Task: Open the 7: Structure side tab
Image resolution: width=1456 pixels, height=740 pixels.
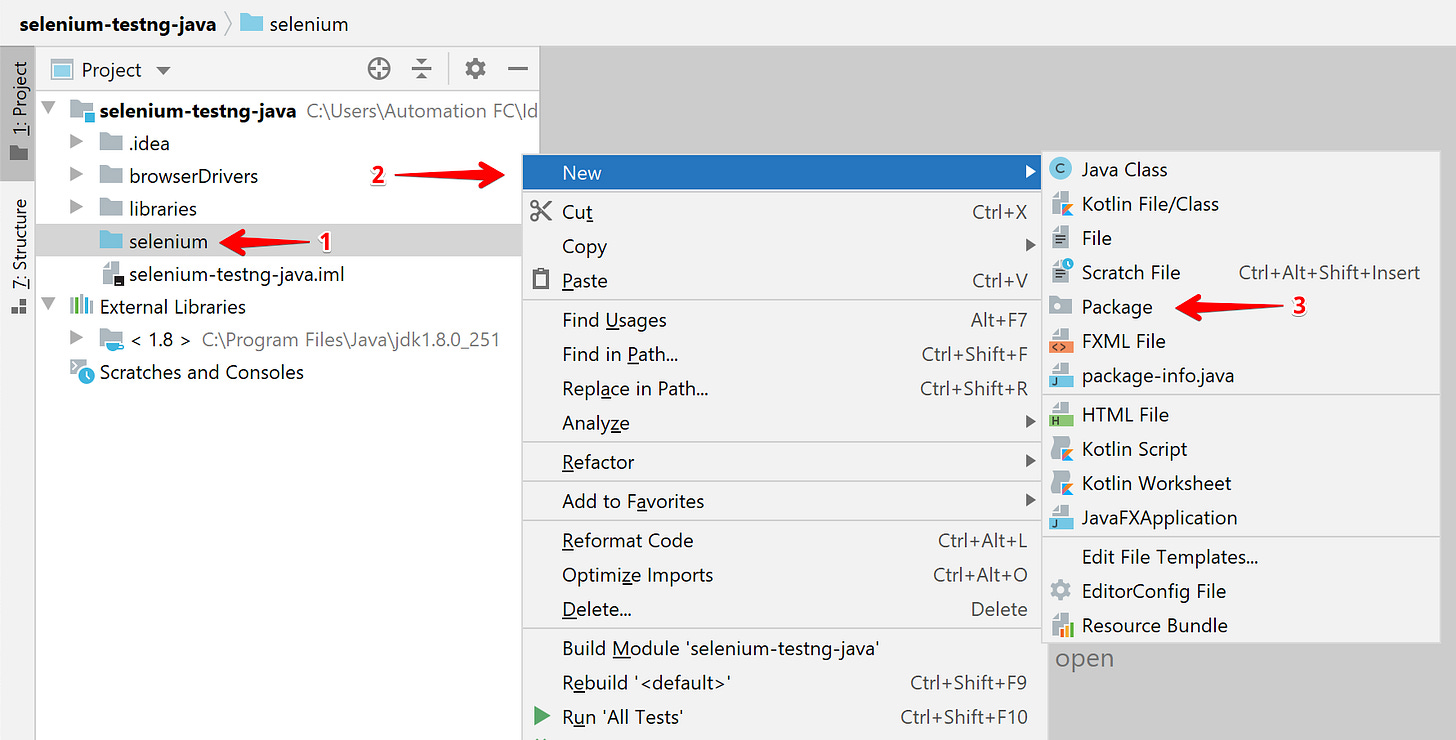Action: tap(19, 256)
